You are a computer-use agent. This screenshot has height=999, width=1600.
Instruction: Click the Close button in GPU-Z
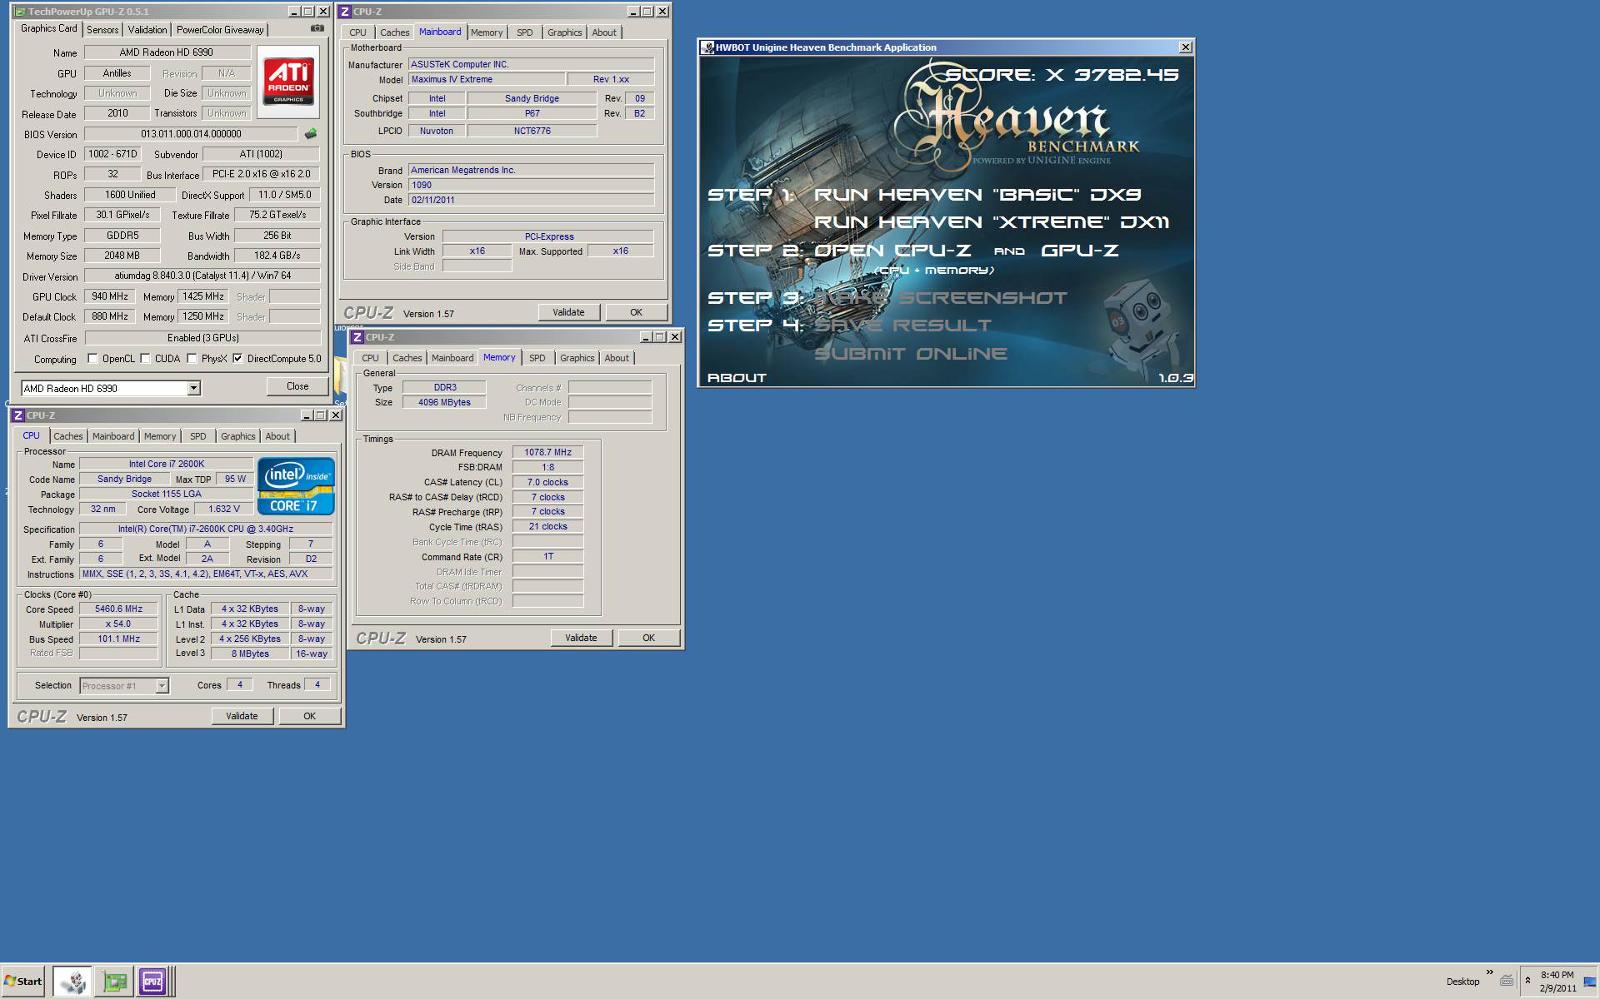coord(297,386)
